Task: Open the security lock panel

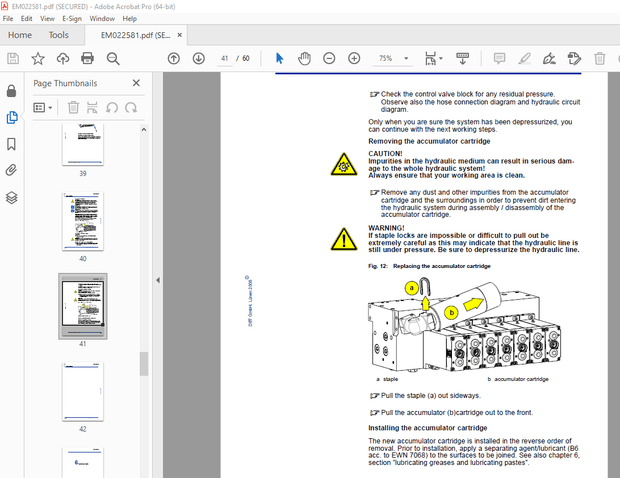Action: (x=11, y=91)
